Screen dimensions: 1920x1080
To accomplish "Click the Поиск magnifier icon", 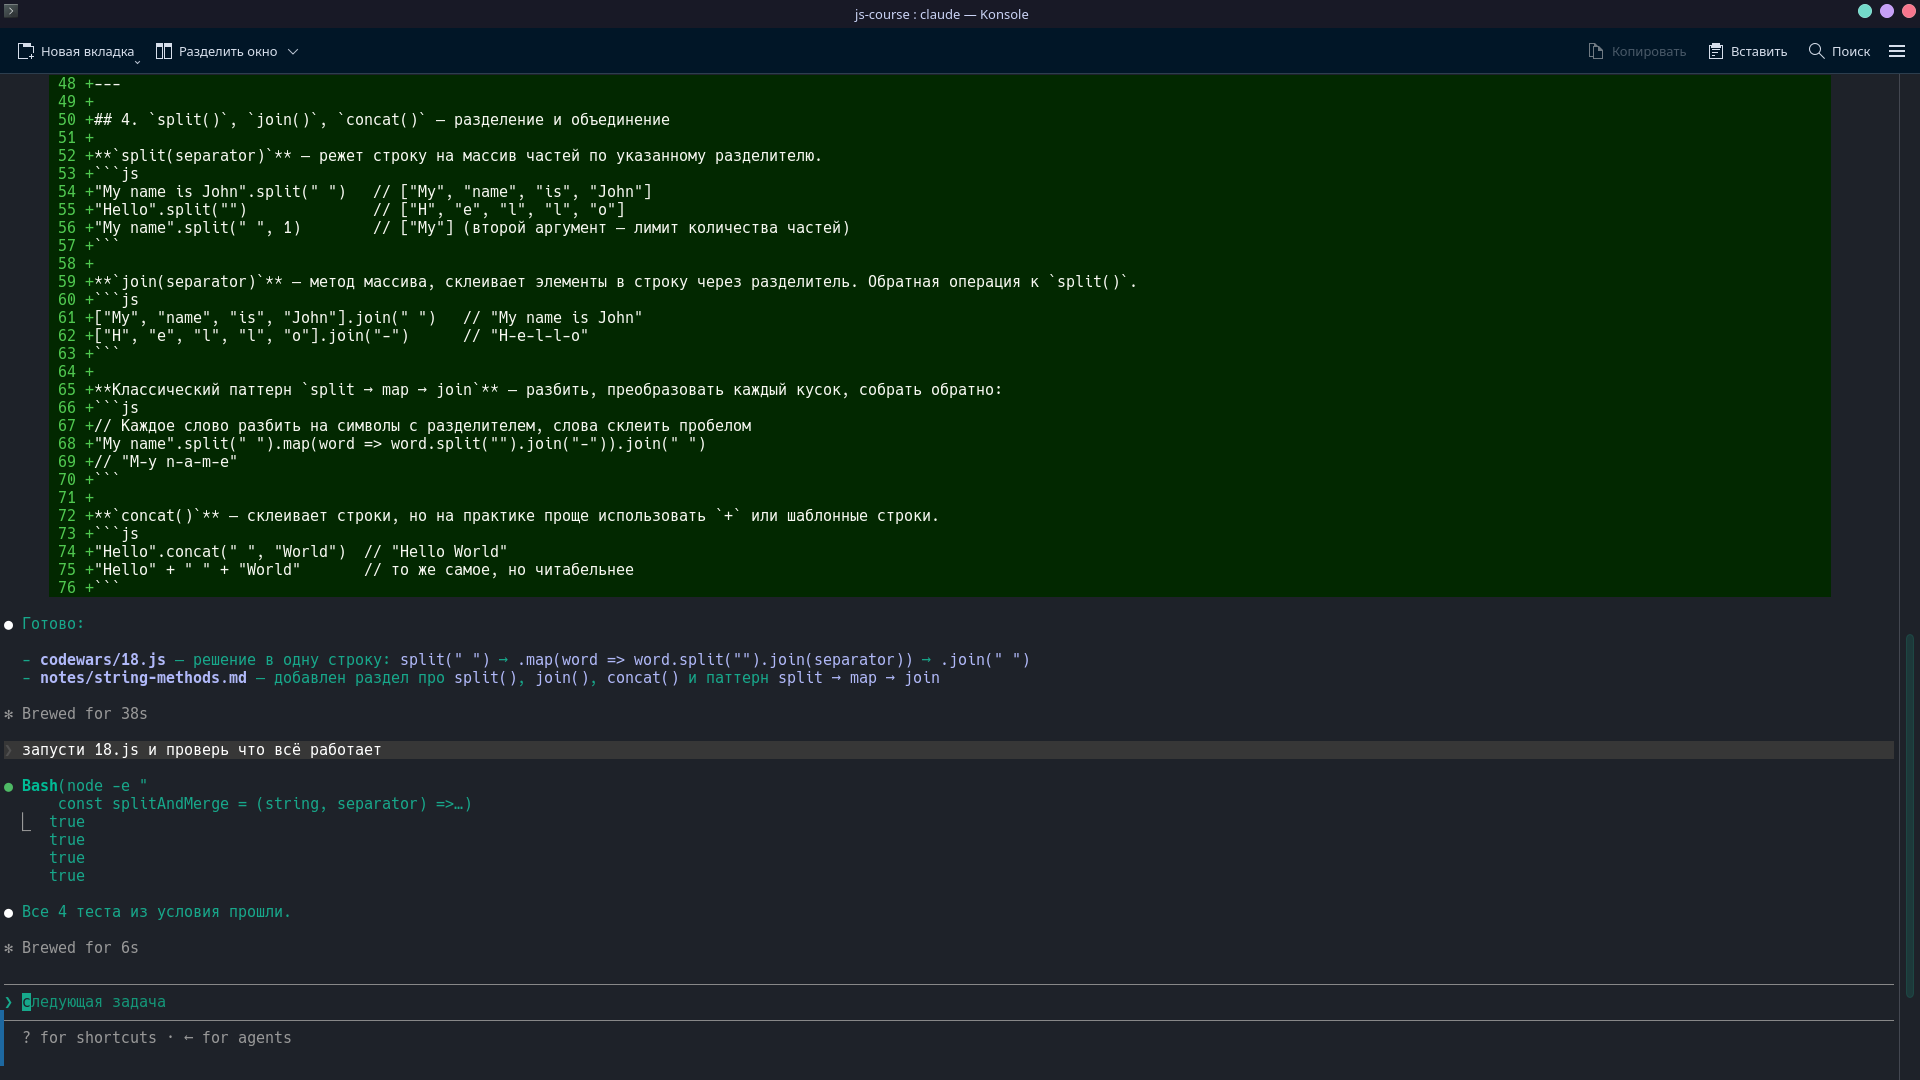I will [1817, 51].
